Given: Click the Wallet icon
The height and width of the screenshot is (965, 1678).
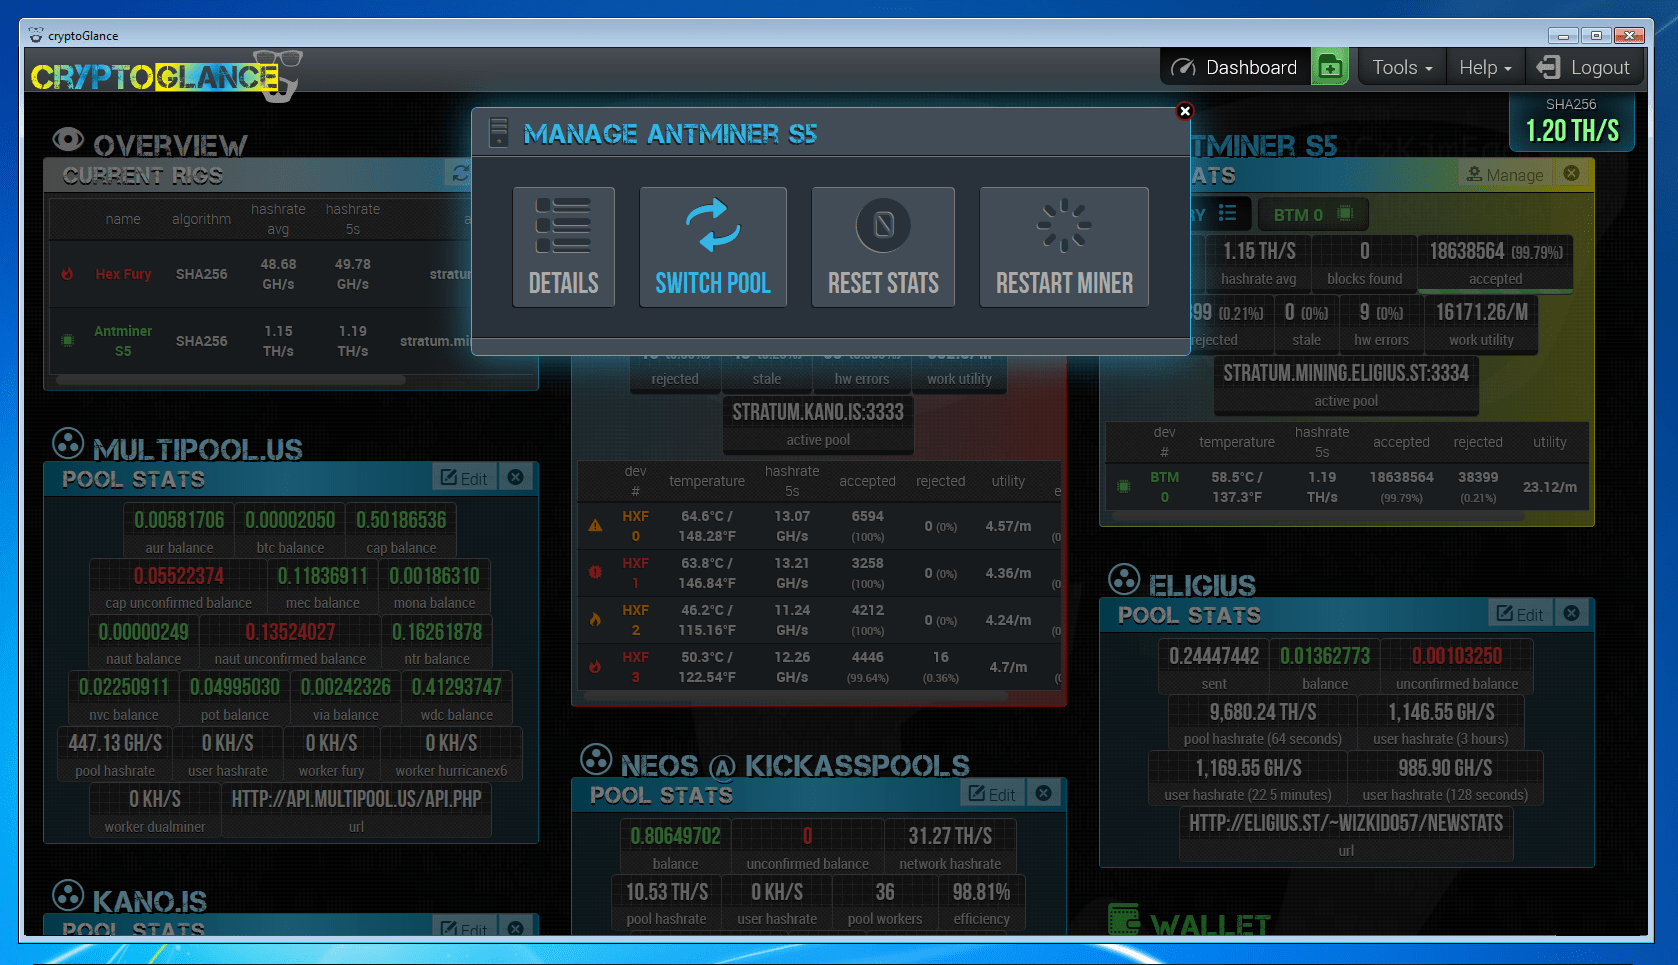Looking at the screenshot, I should point(1124,919).
